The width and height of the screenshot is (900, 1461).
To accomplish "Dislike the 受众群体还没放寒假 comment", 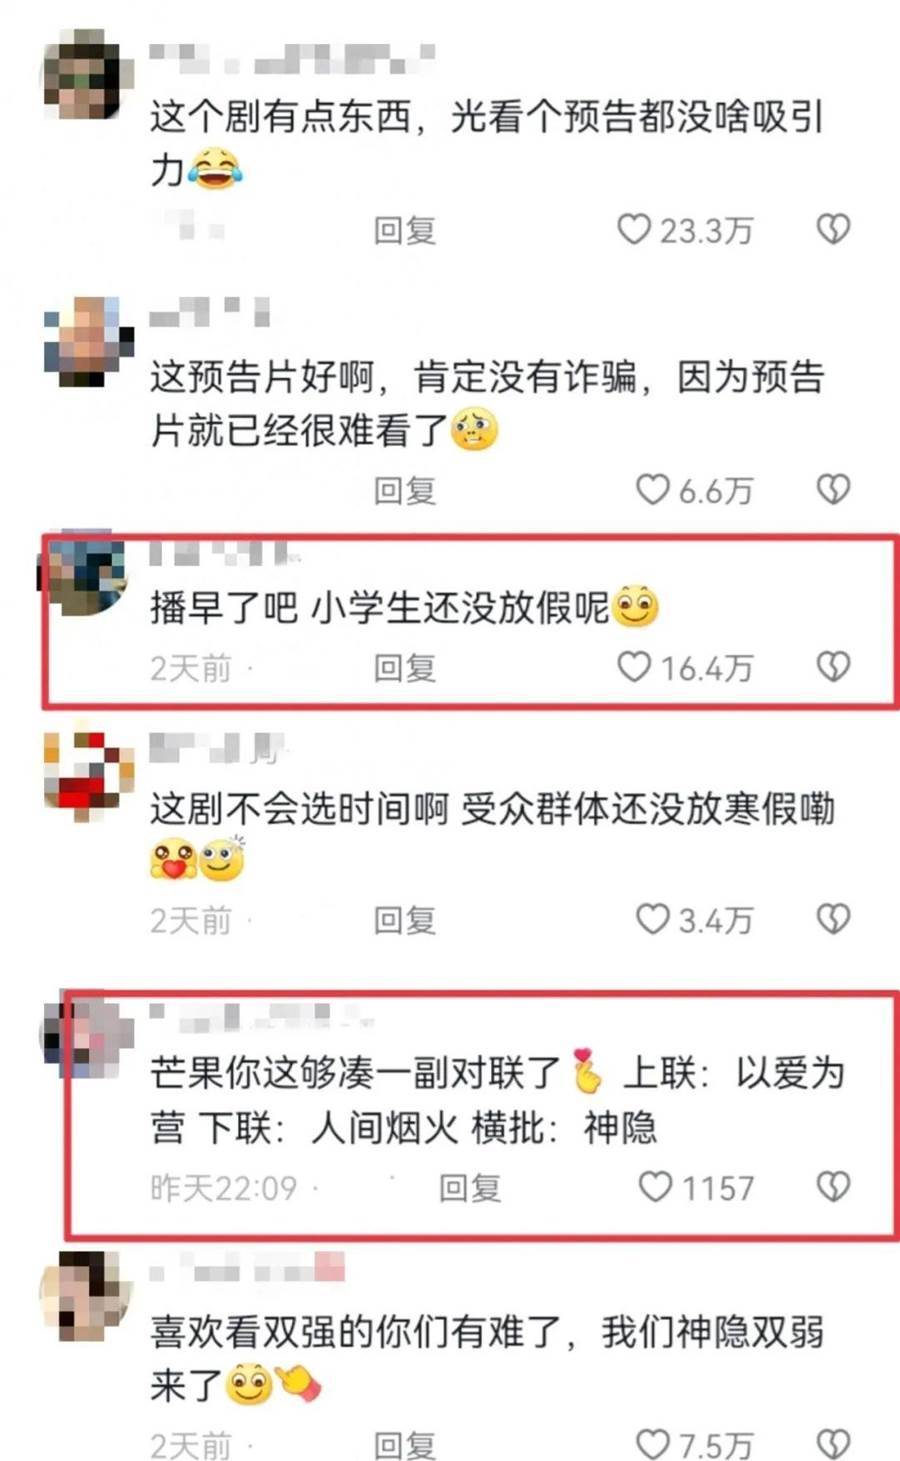I will coord(833,919).
